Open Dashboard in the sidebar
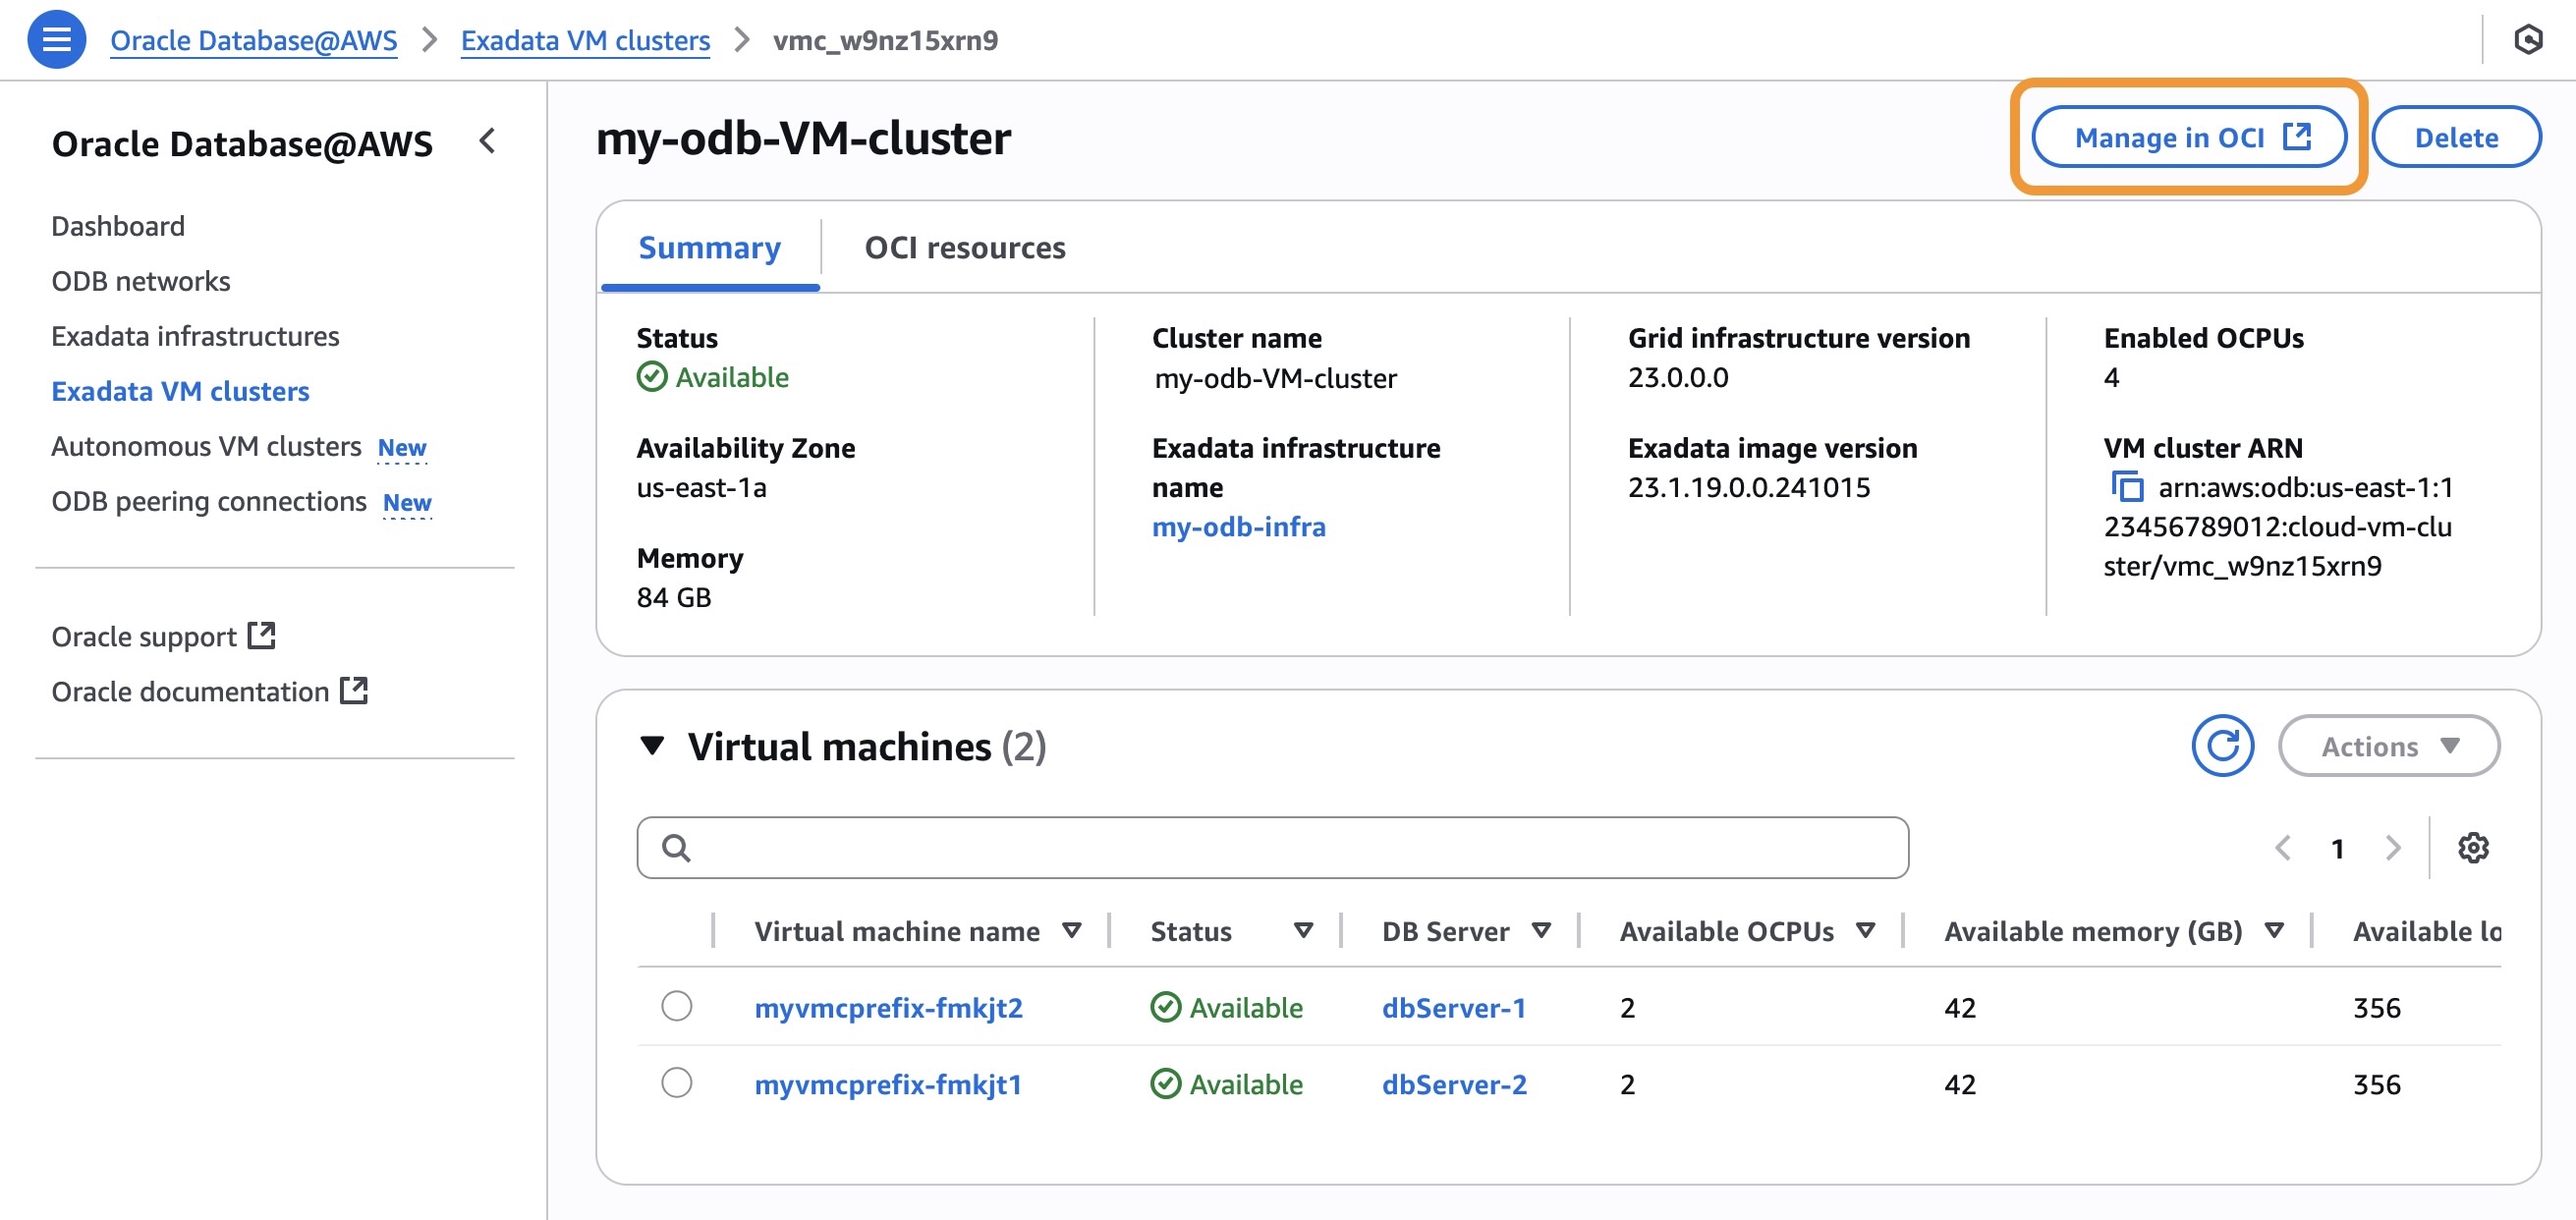Image resolution: width=2576 pixels, height=1220 pixels. (x=118, y=226)
